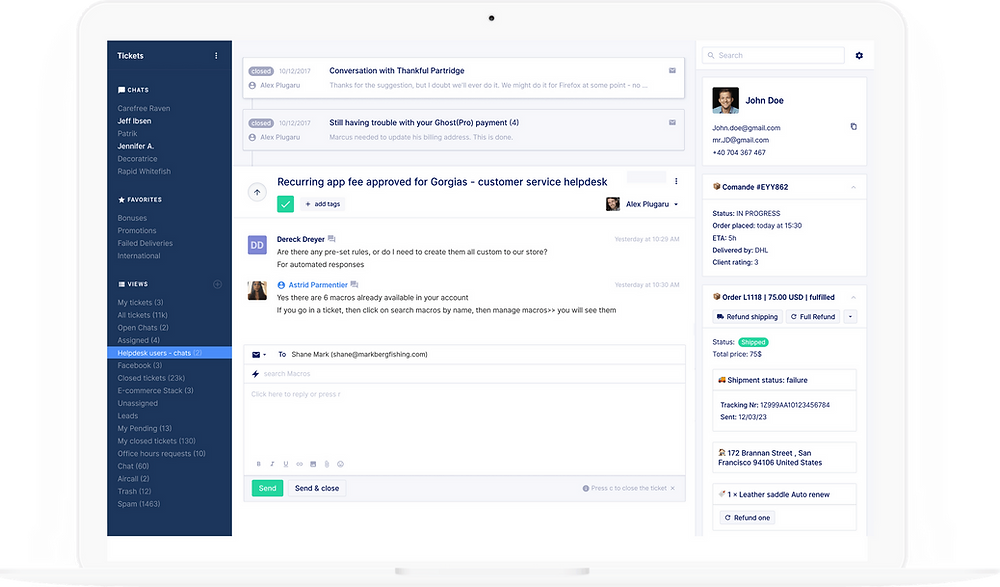Click the Search field
The image size is (1000, 587).
pos(774,56)
